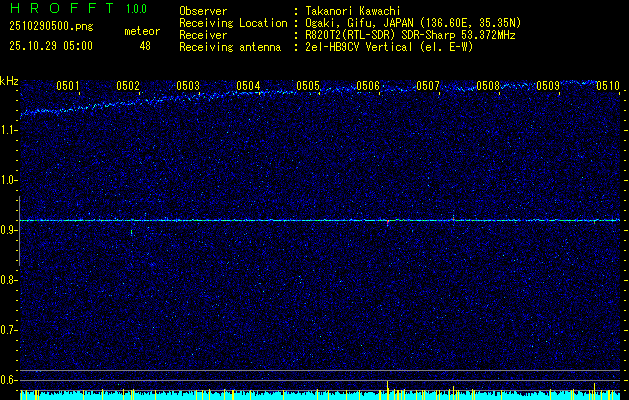
Task: Click the date stamp 25.10.29 05:00
Action: (51, 46)
